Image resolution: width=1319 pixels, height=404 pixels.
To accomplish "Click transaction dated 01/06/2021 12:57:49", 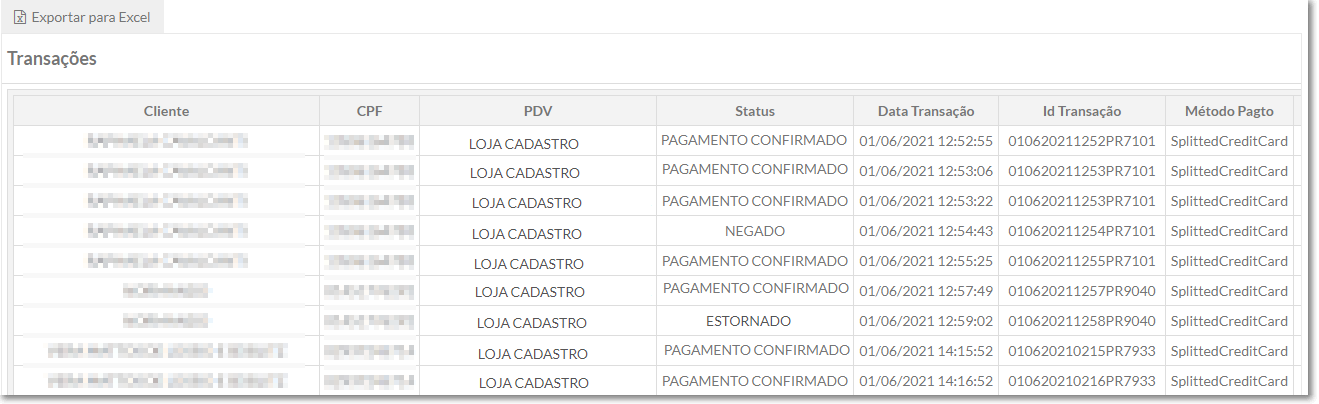I will point(926,291).
